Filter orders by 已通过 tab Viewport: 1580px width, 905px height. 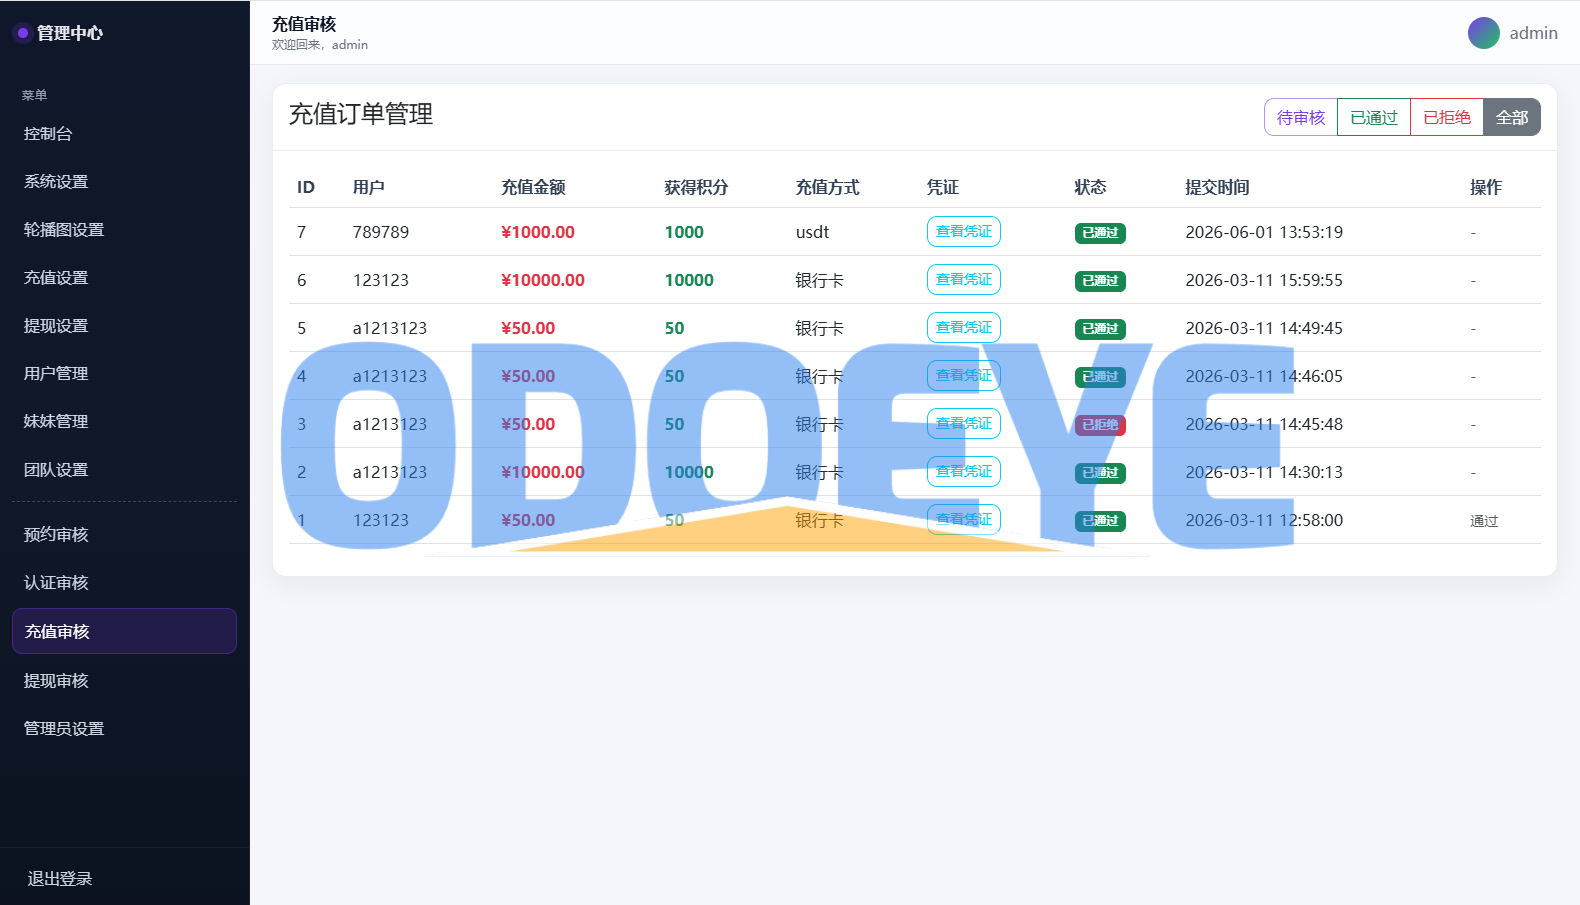pos(1374,117)
